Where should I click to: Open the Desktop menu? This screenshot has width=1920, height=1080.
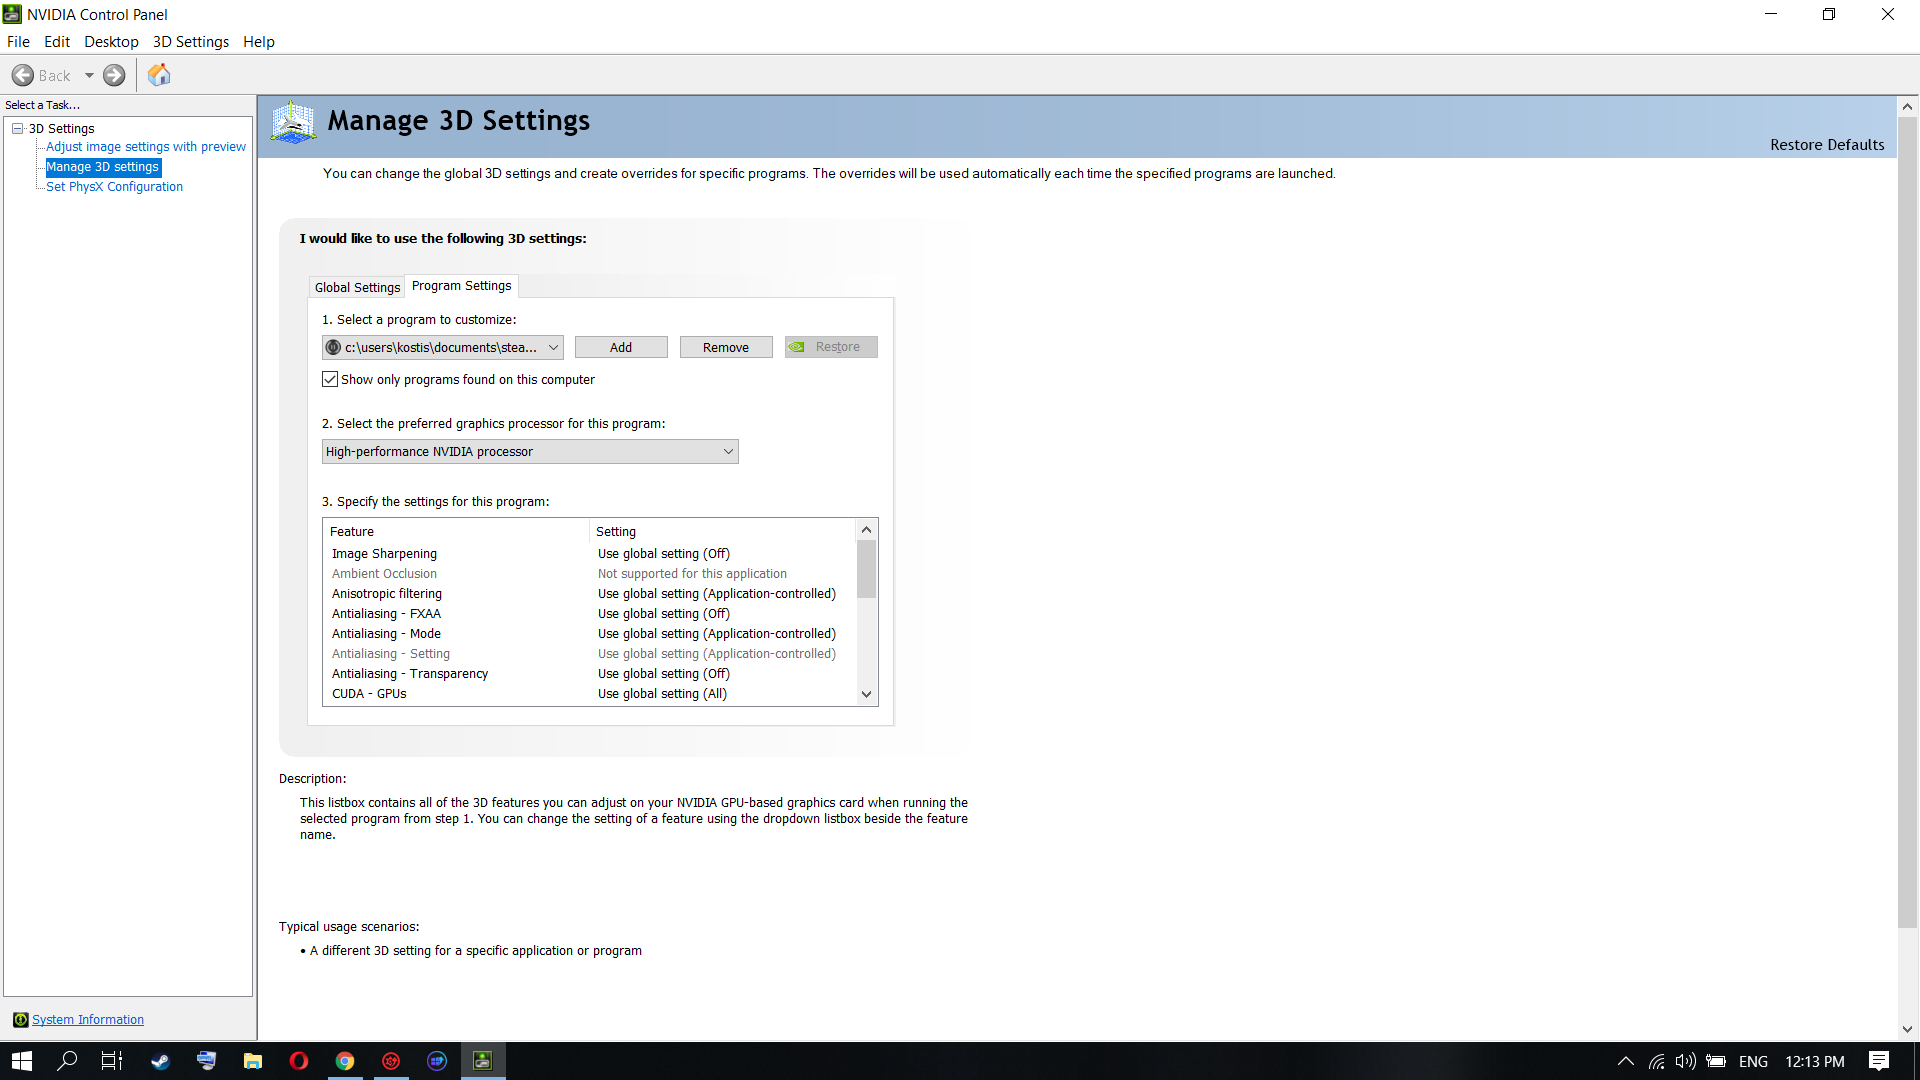111,41
